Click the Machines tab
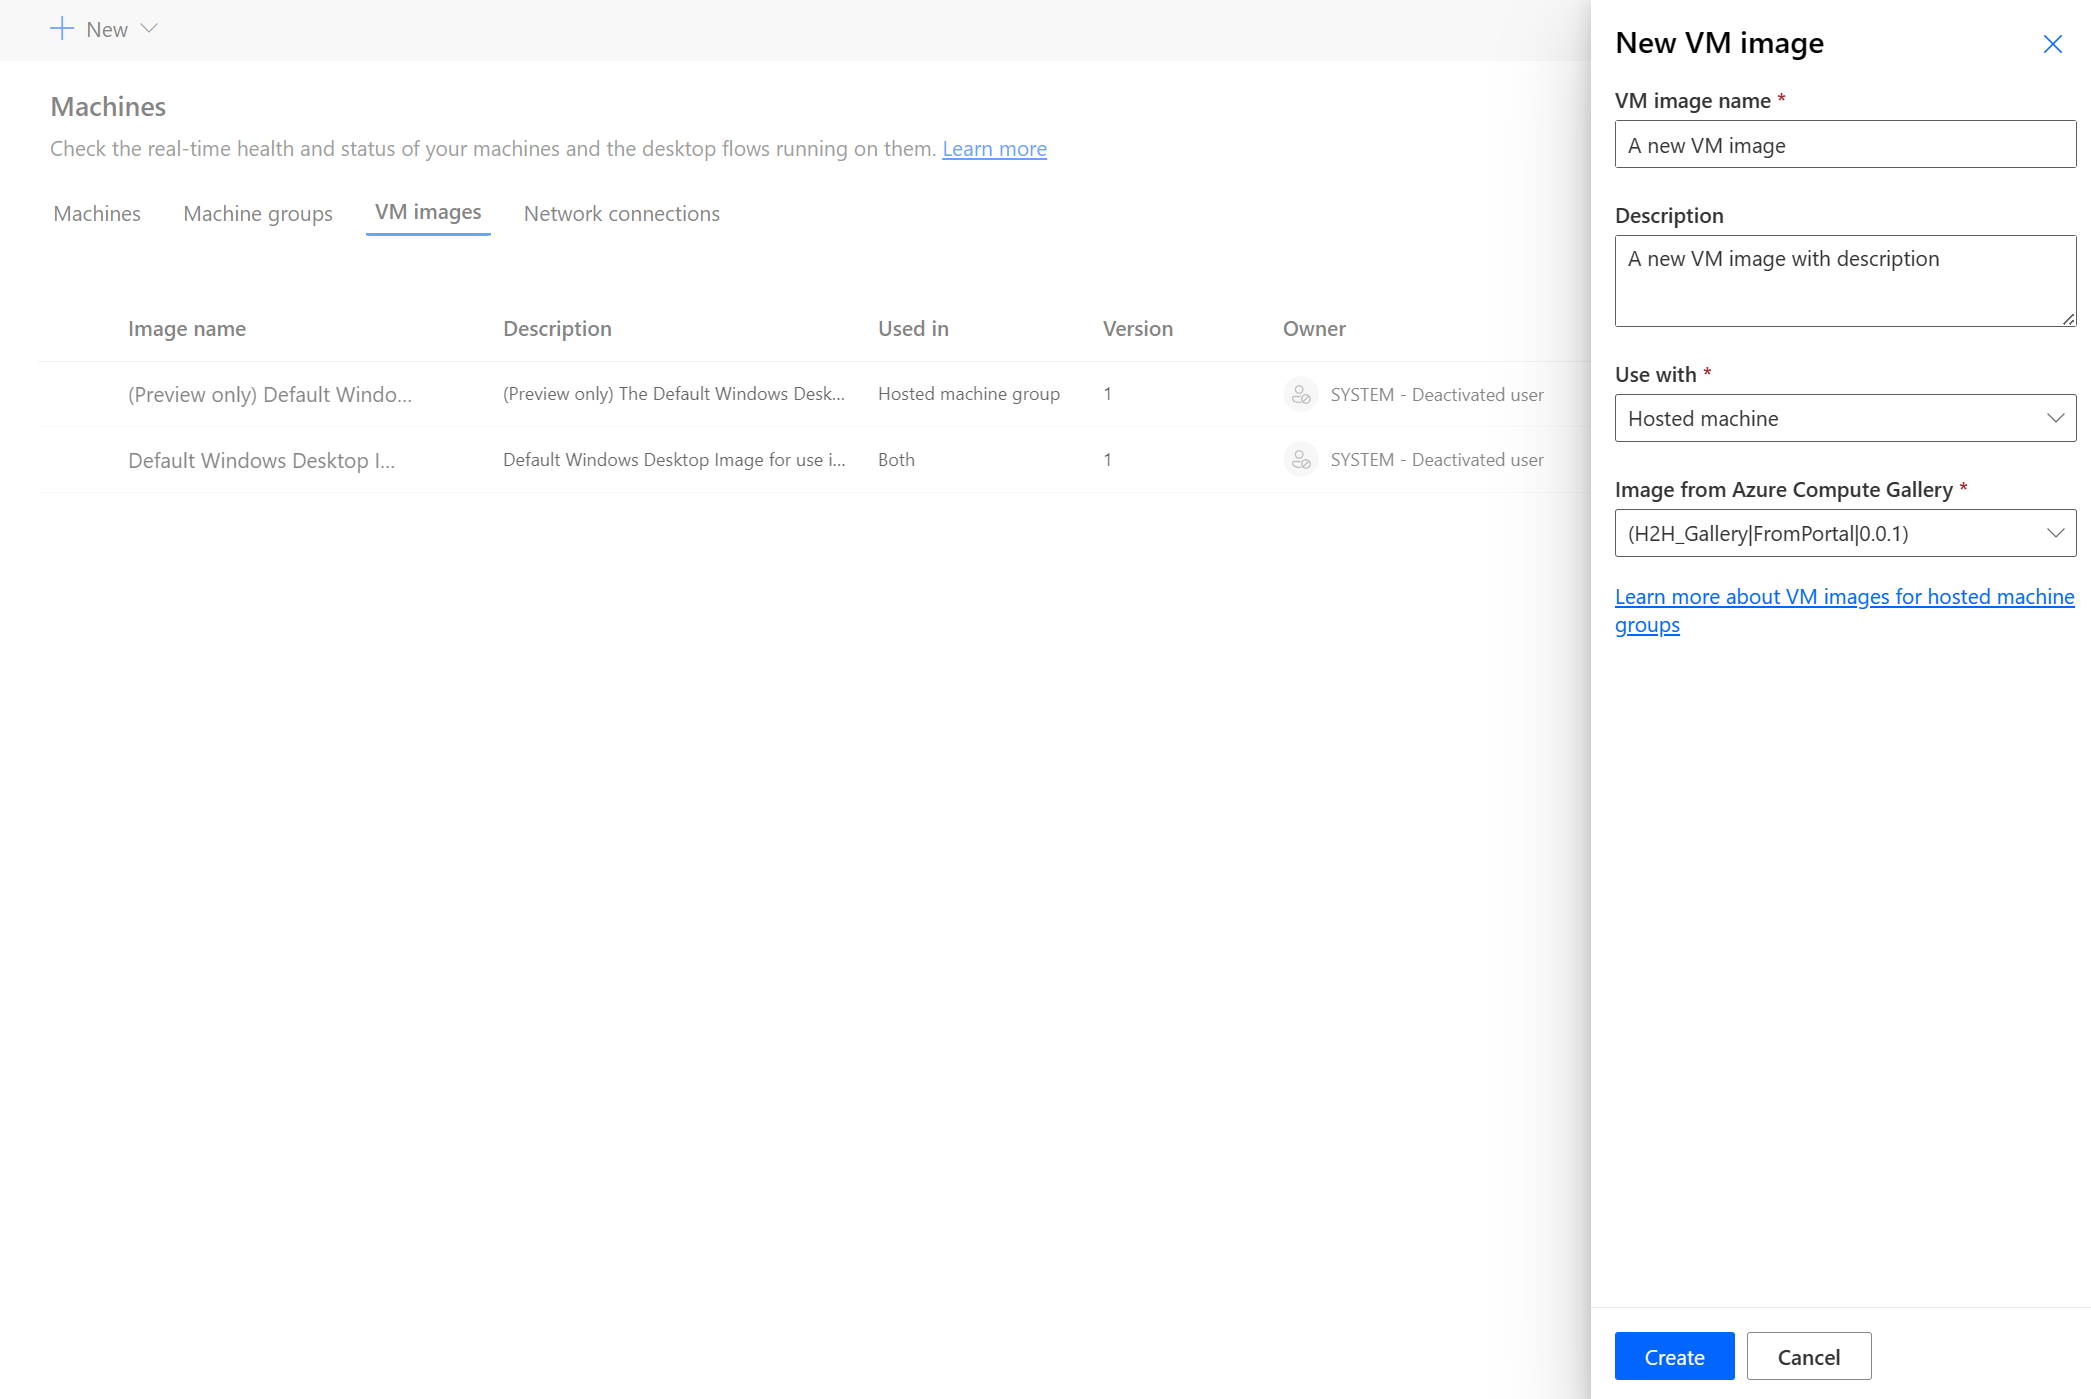Viewport: 2091px width, 1399px height. tap(97, 212)
